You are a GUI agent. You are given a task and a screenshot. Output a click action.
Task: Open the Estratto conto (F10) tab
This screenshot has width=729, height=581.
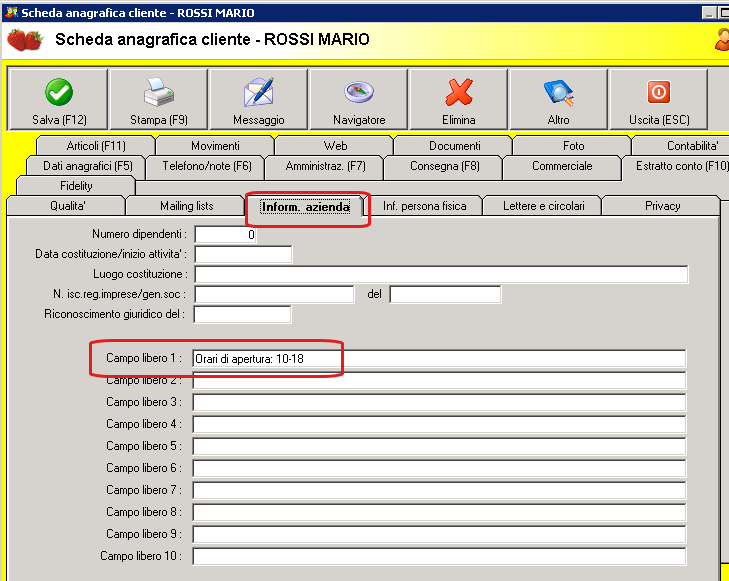pos(676,166)
